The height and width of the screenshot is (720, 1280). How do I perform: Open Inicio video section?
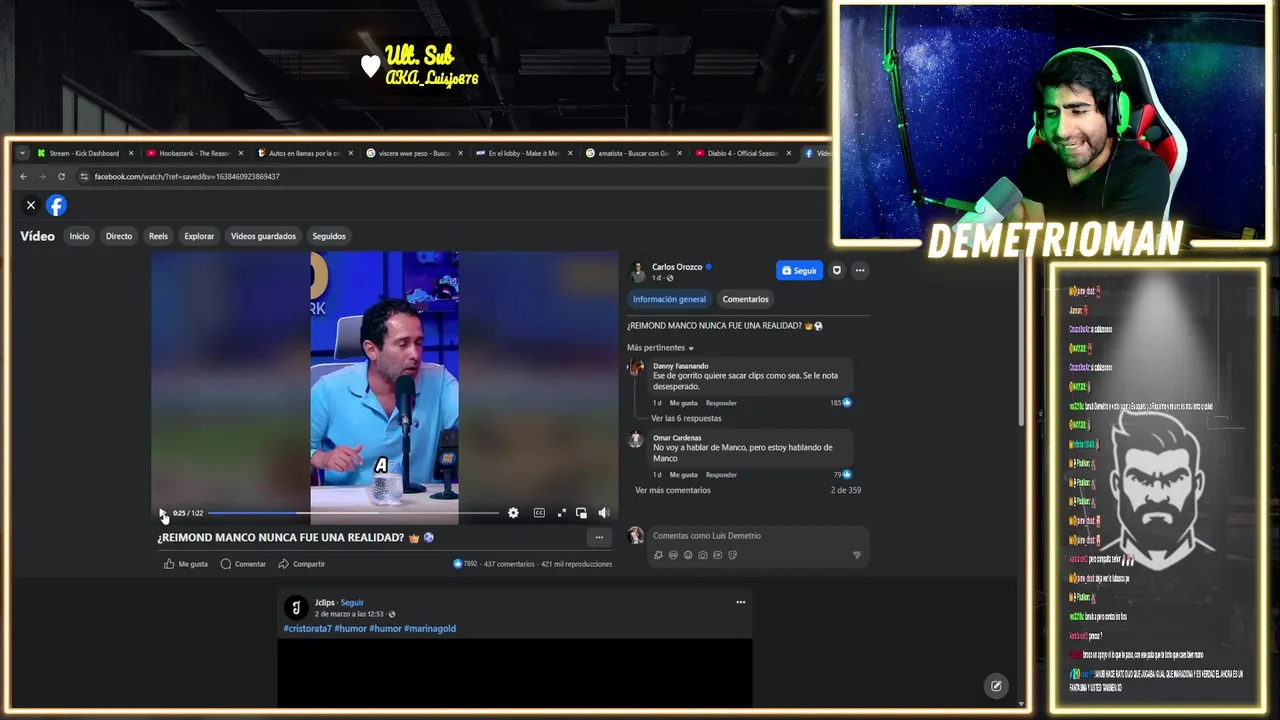tap(79, 236)
